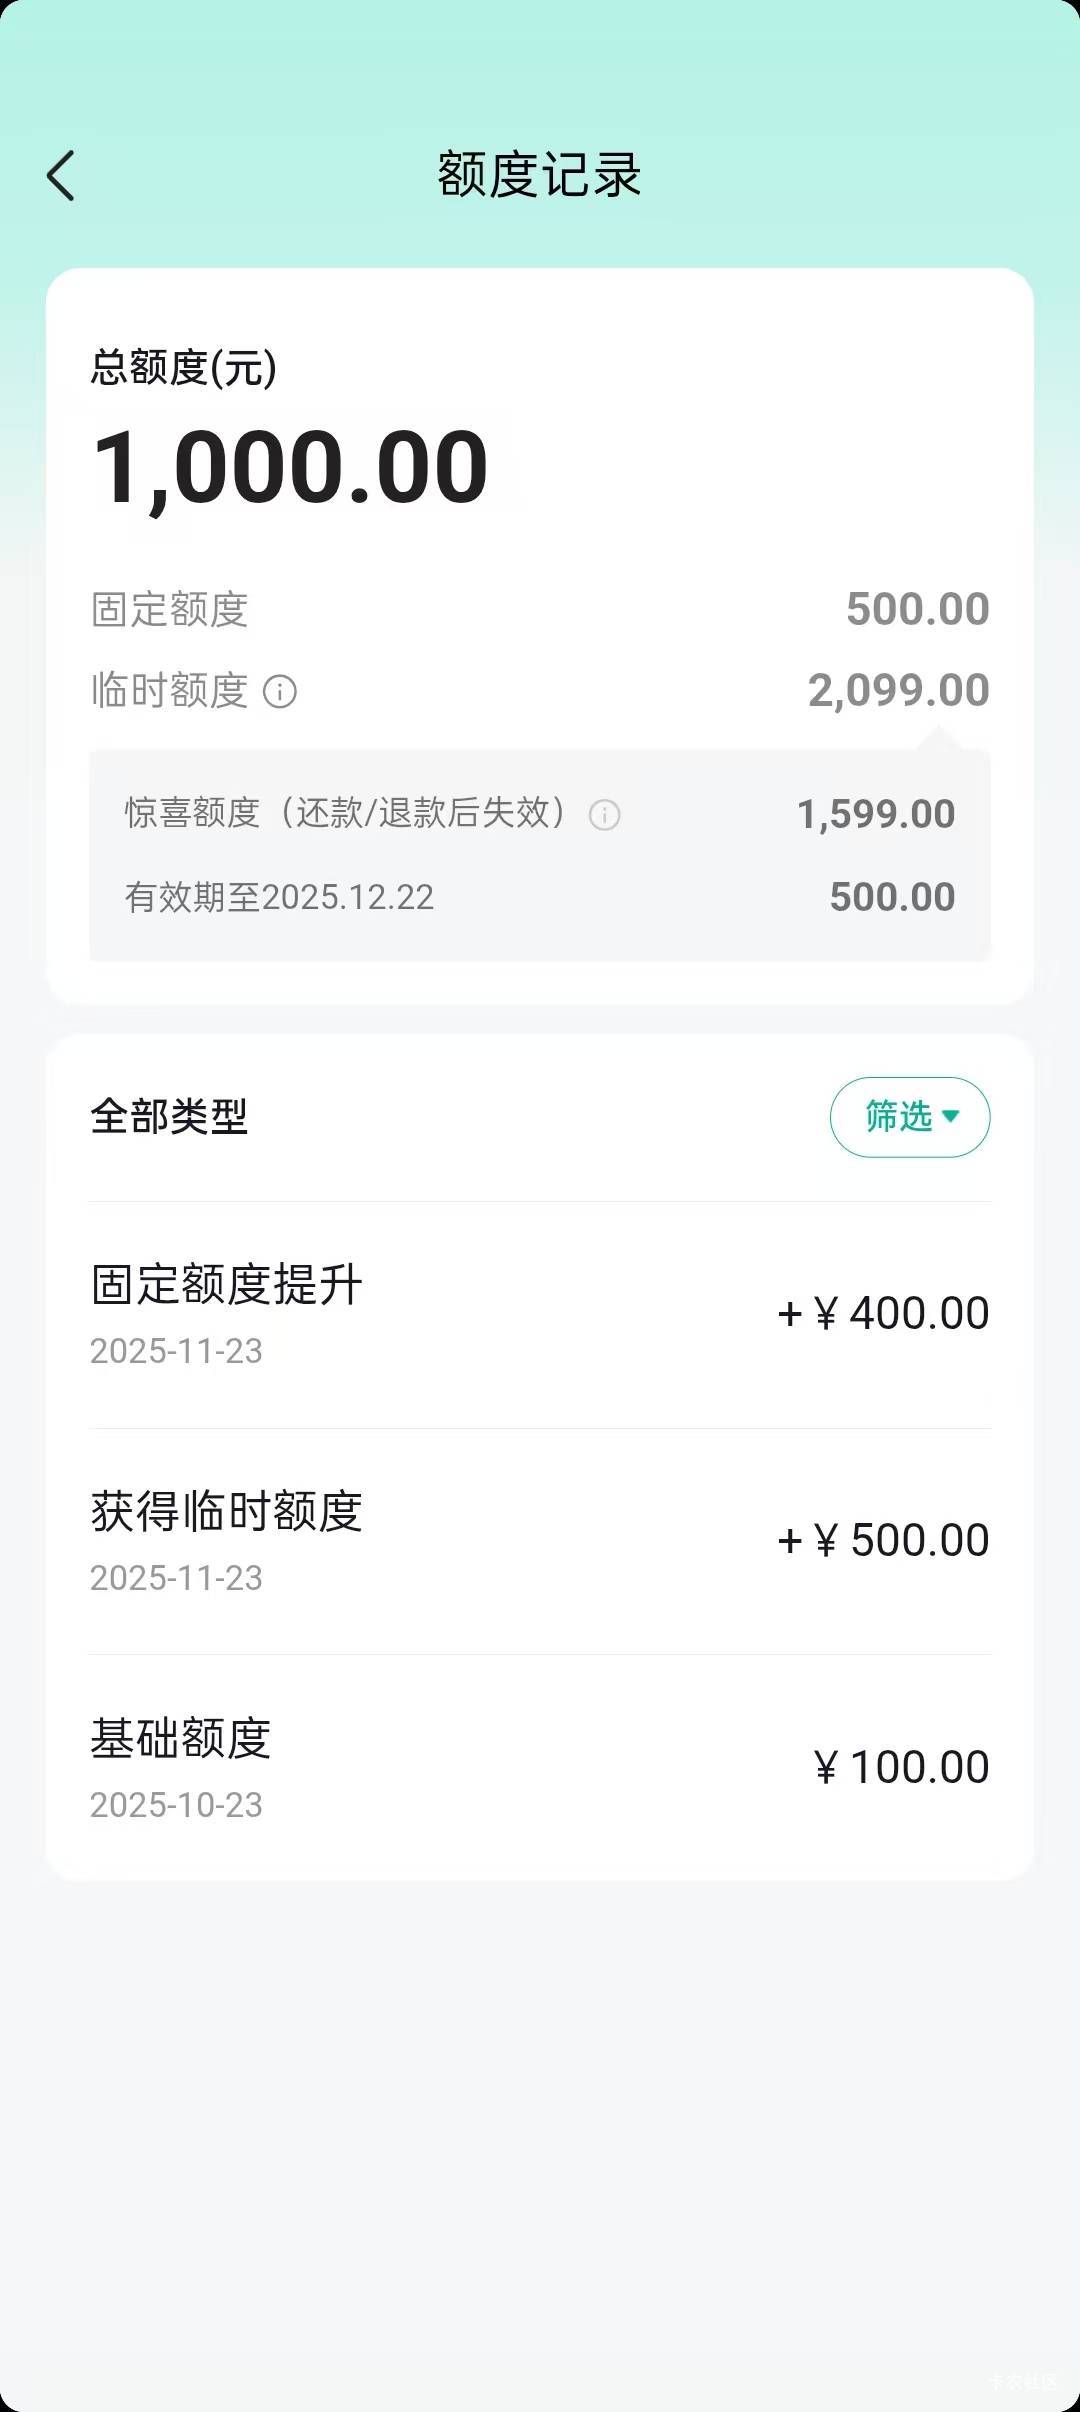The height and width of the screenshot is (2412, 1080).
Task: Tap the 固定额度 500.00 row
Action: click(x=539, y=609)
